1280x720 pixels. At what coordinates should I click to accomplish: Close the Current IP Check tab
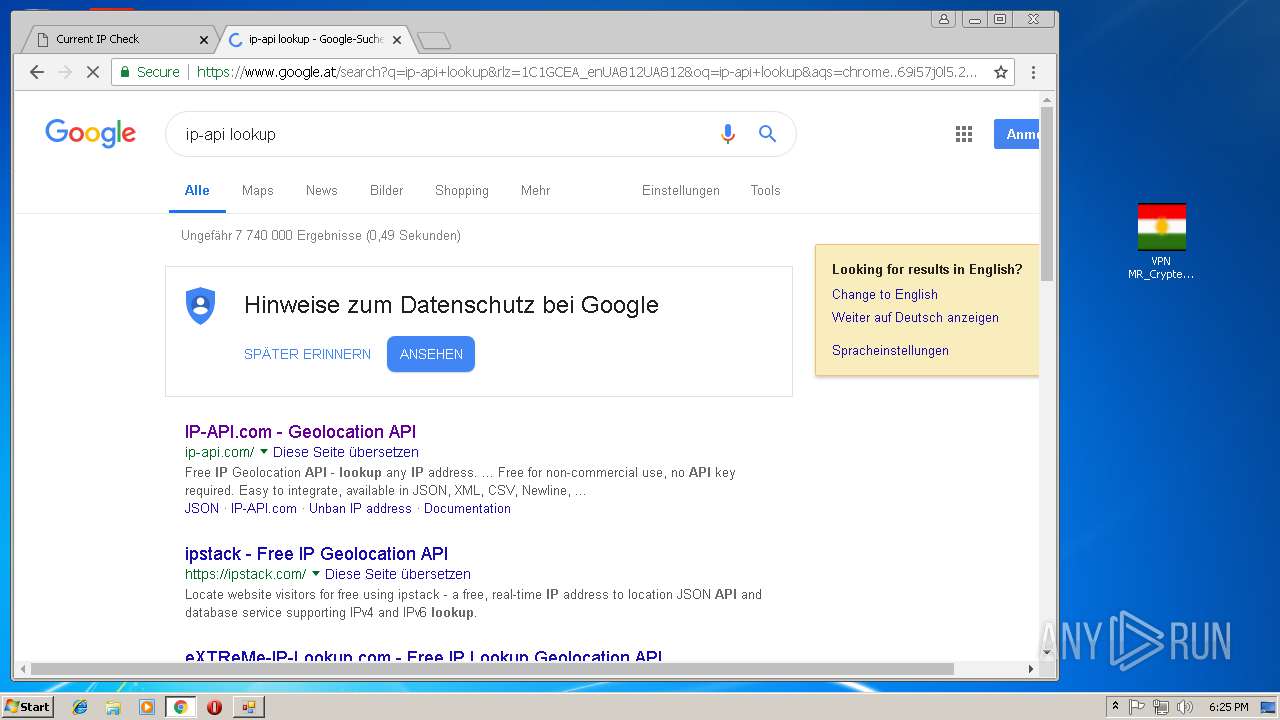204,40
